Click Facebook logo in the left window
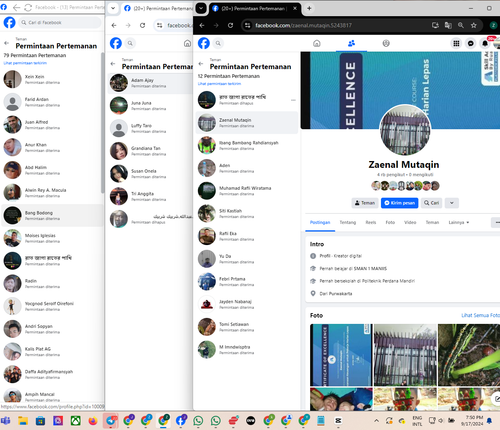 click(9, 23)
